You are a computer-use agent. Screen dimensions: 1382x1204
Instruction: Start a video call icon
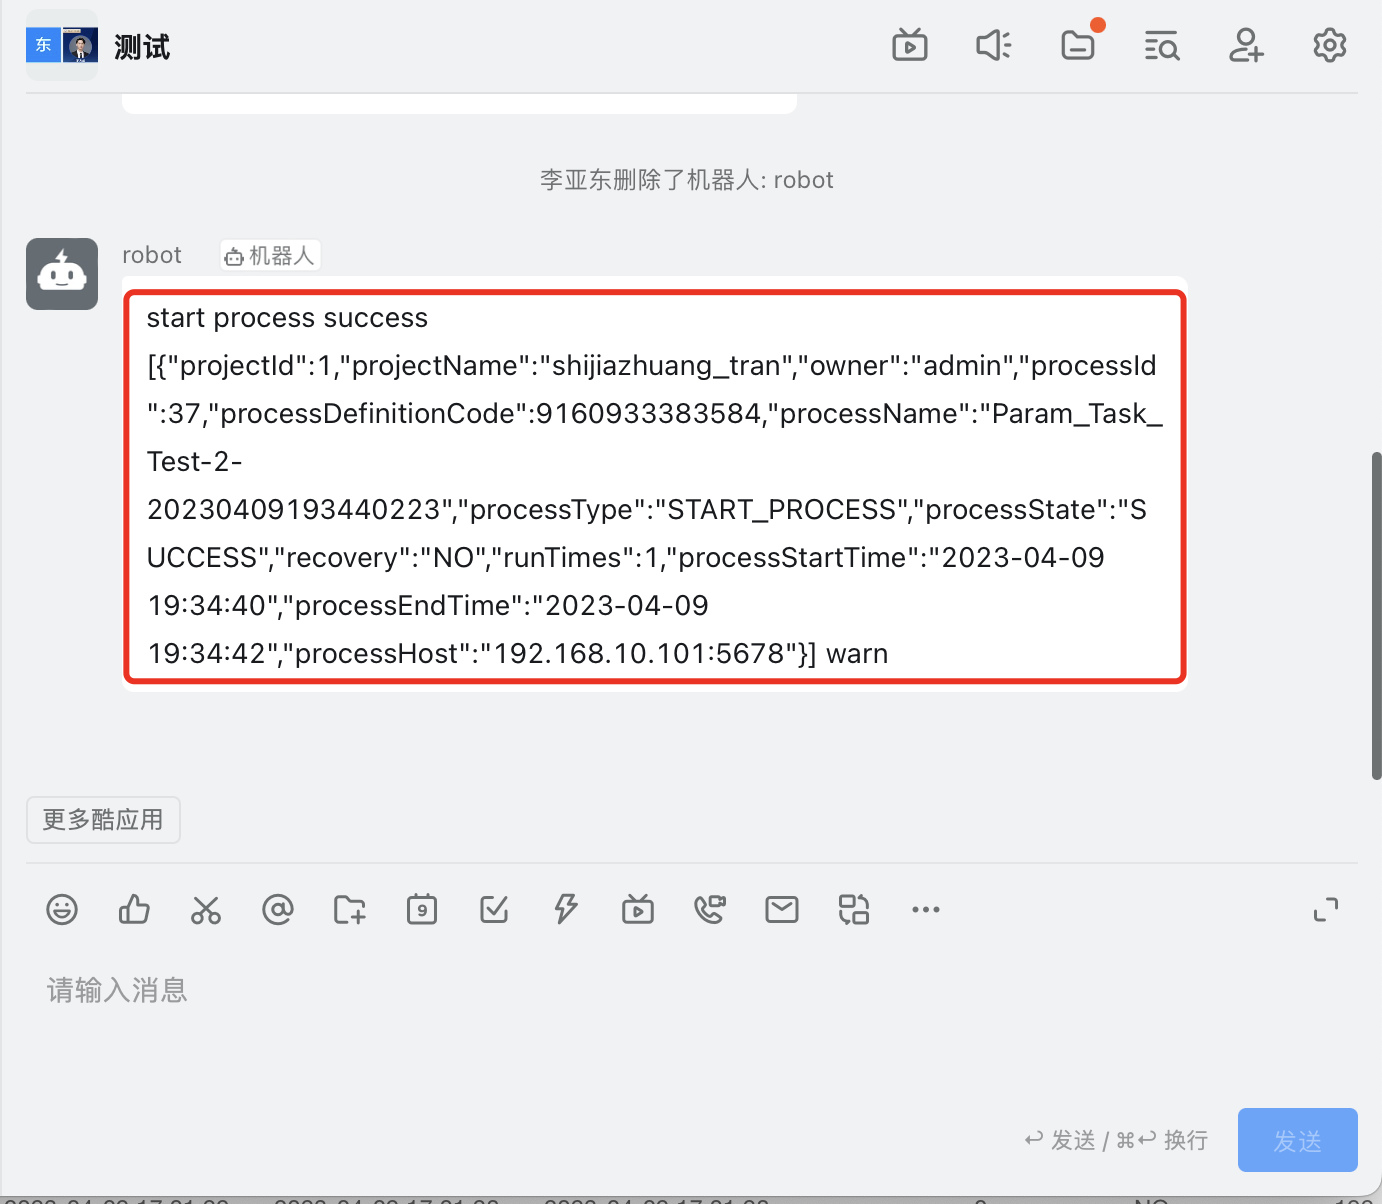[x=710, y=909]
